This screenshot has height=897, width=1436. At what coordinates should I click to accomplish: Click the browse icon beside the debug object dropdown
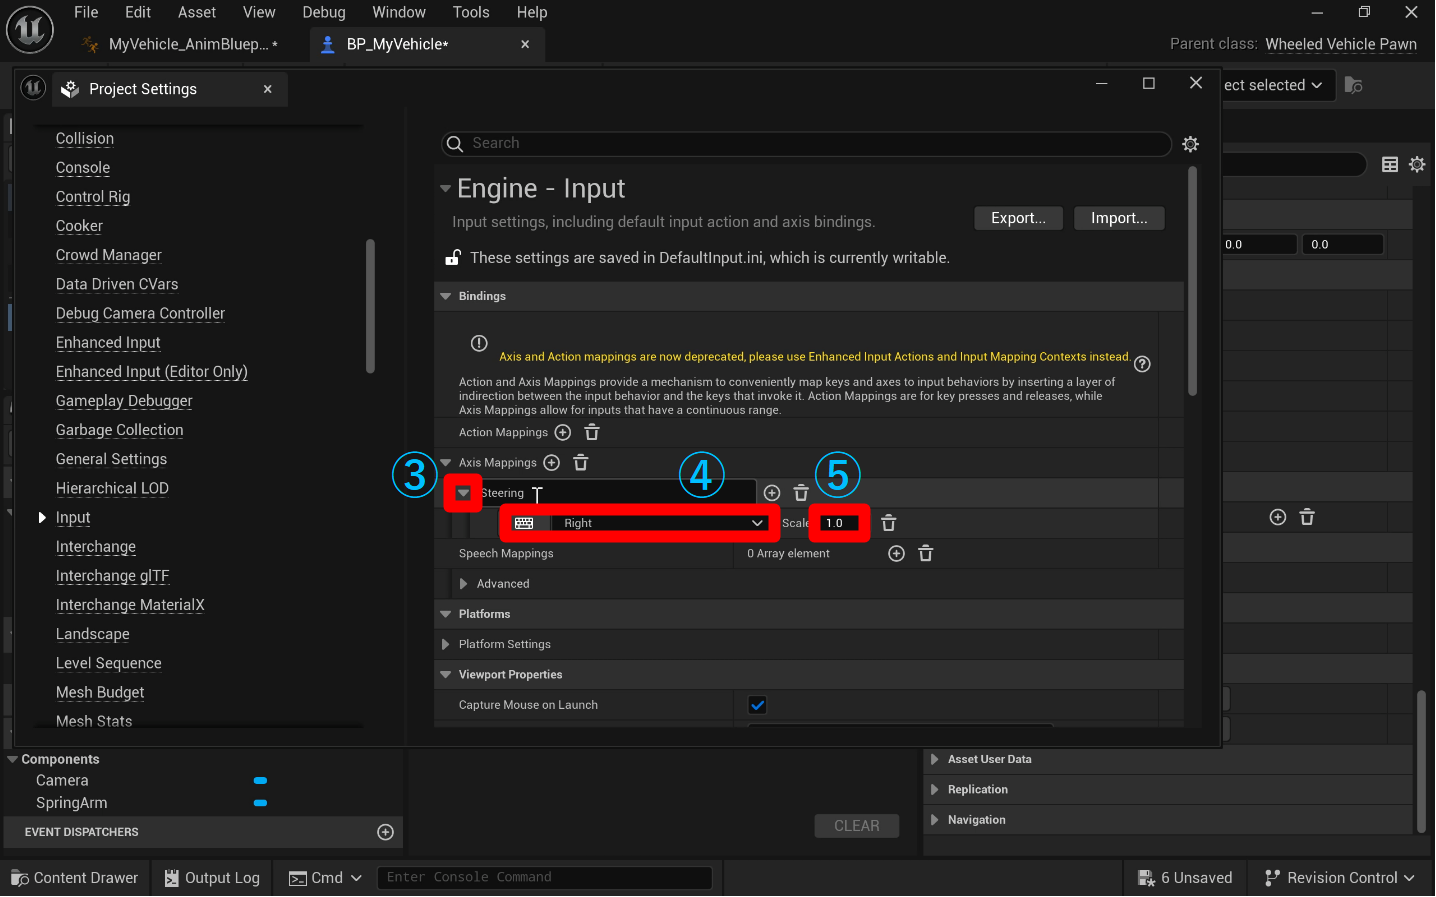(1353, 85)
